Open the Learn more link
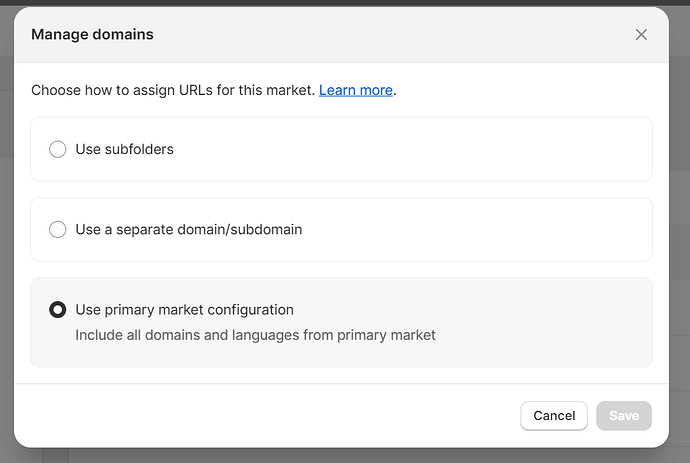The height and width of the screenshot is (463, 690). pos(355,90)
